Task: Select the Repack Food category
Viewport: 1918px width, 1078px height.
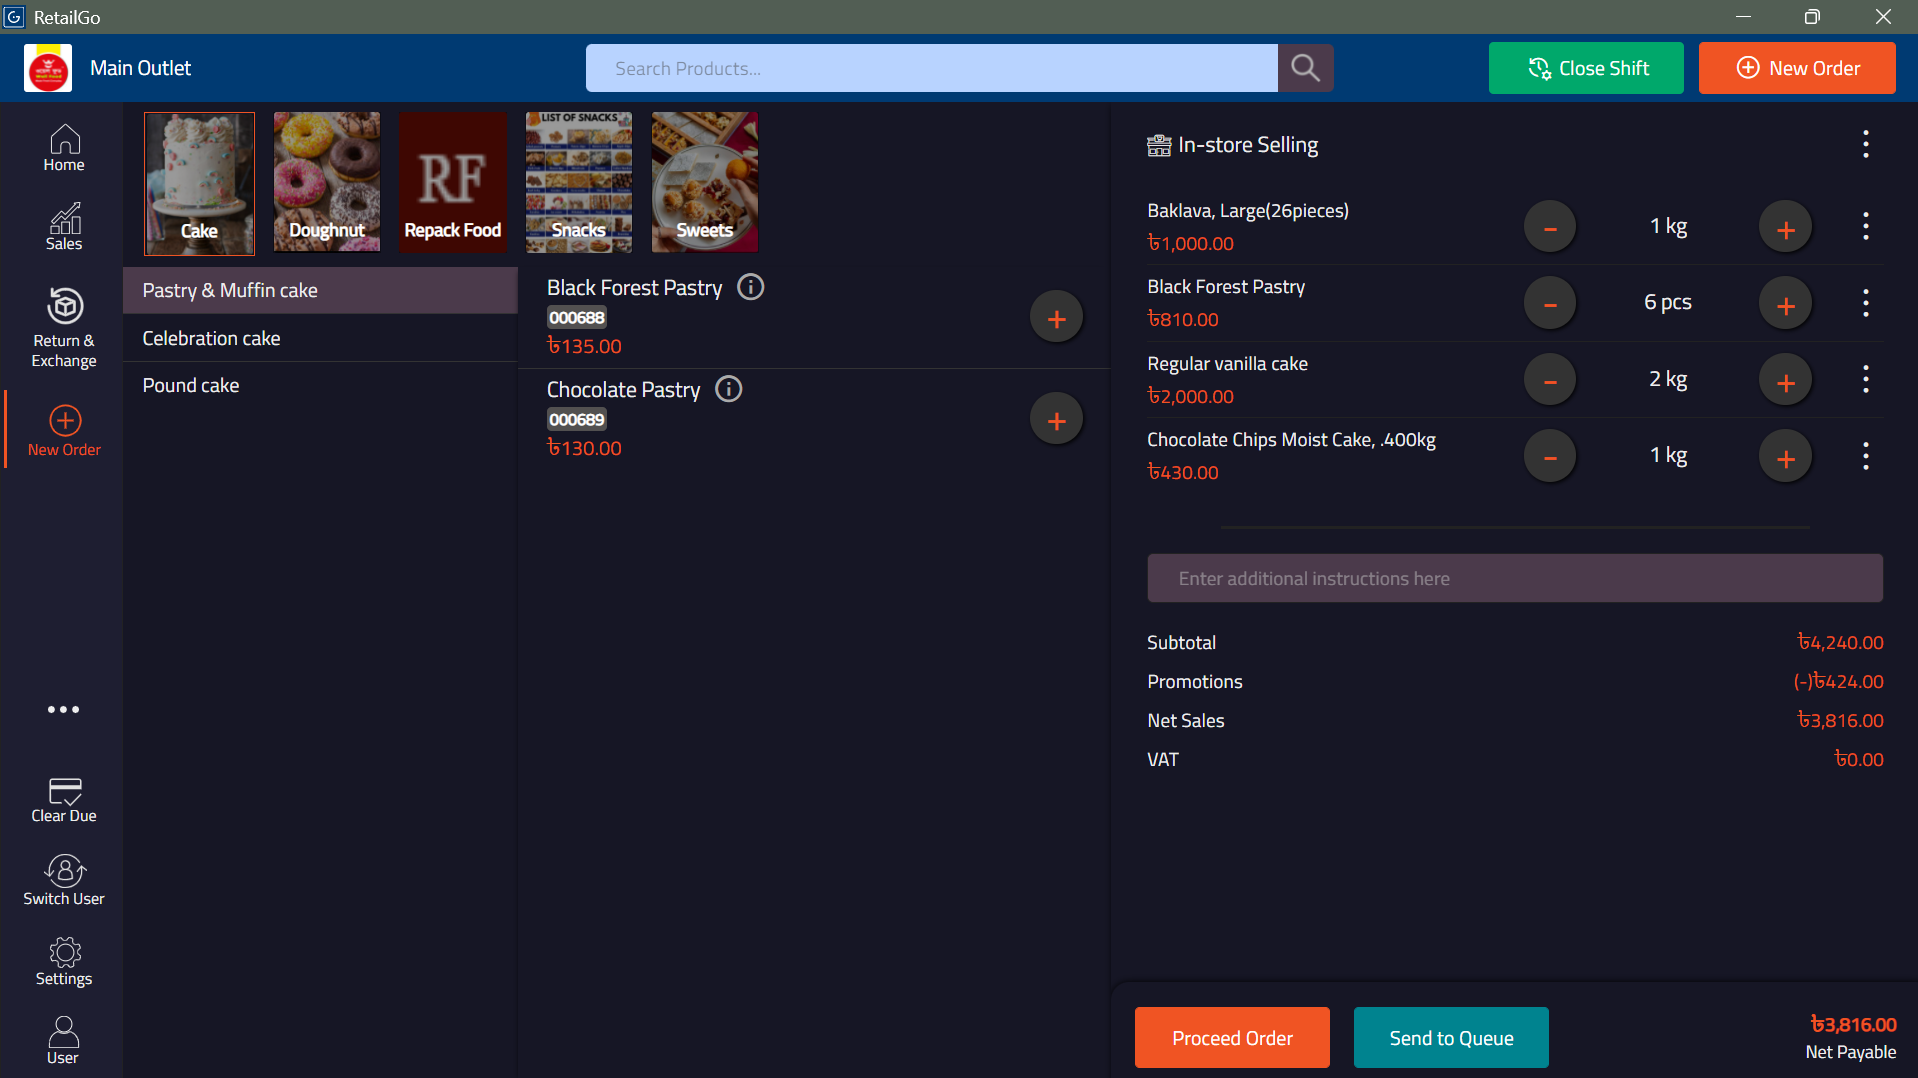Action: pyautogui.click(x=453, y=182)
